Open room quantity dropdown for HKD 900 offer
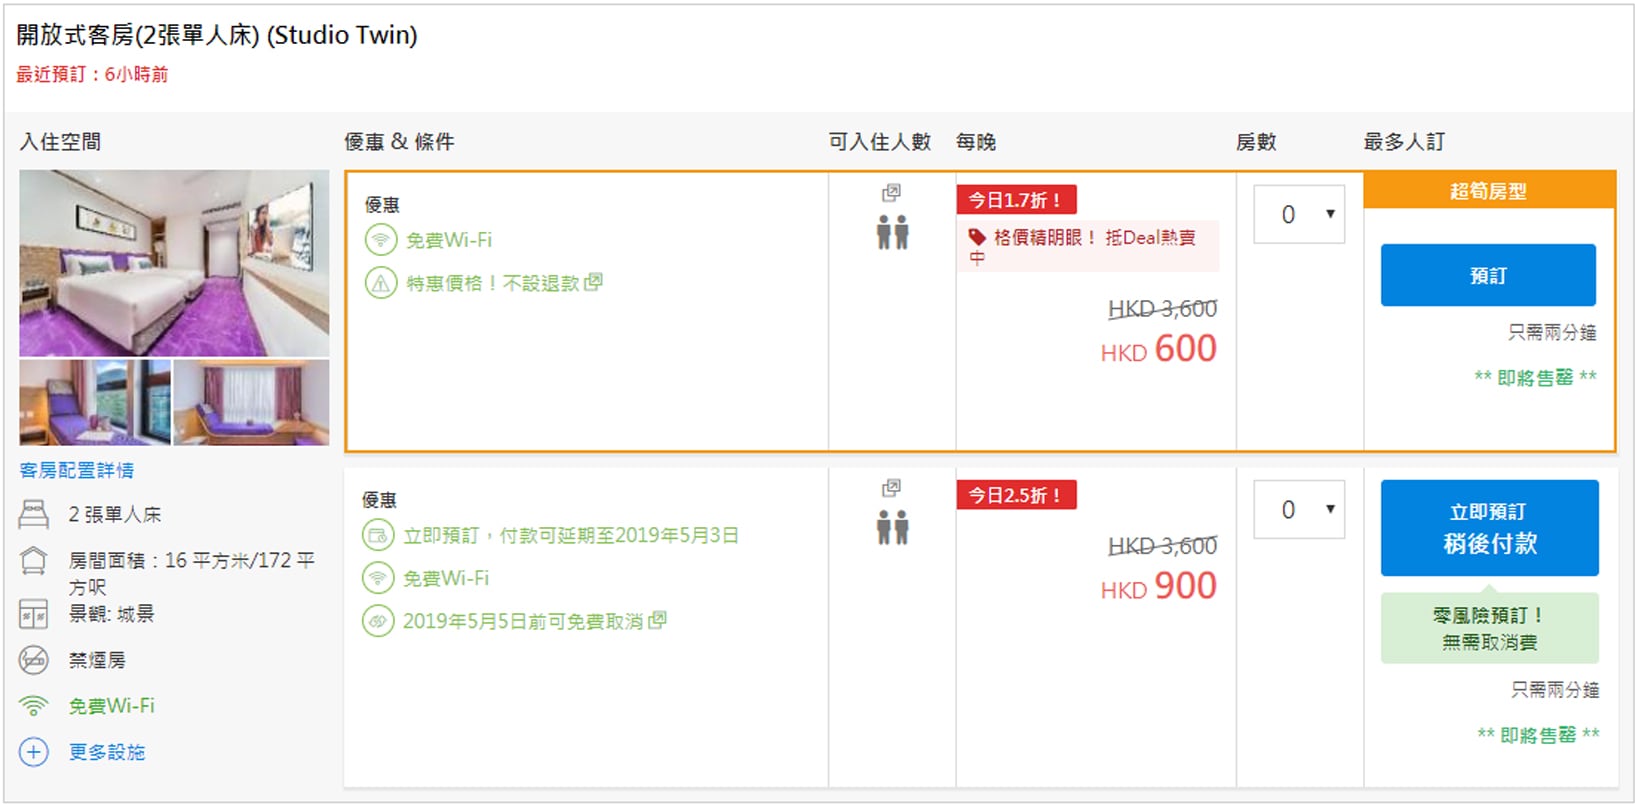The height and width of the screenshot is (807, 1635). click(x=1299, y=510)
